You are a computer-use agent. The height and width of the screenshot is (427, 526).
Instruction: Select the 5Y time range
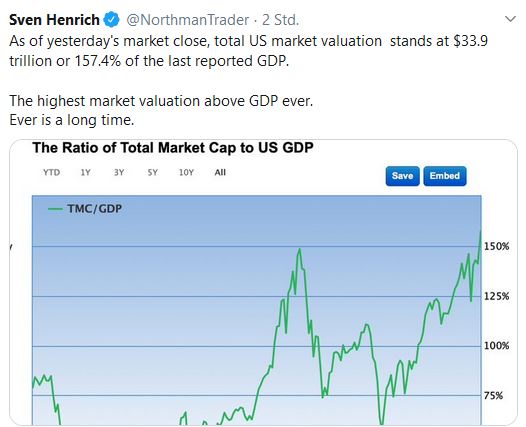pos(152,172)
